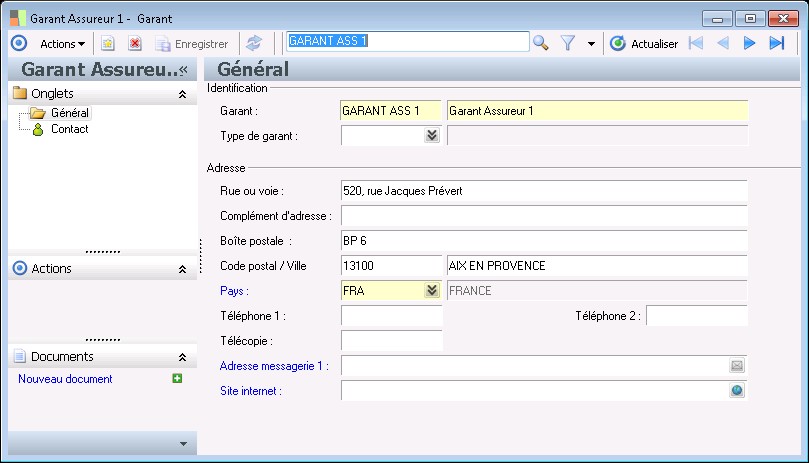Click the Actualiser refresh button

(644, 44)
